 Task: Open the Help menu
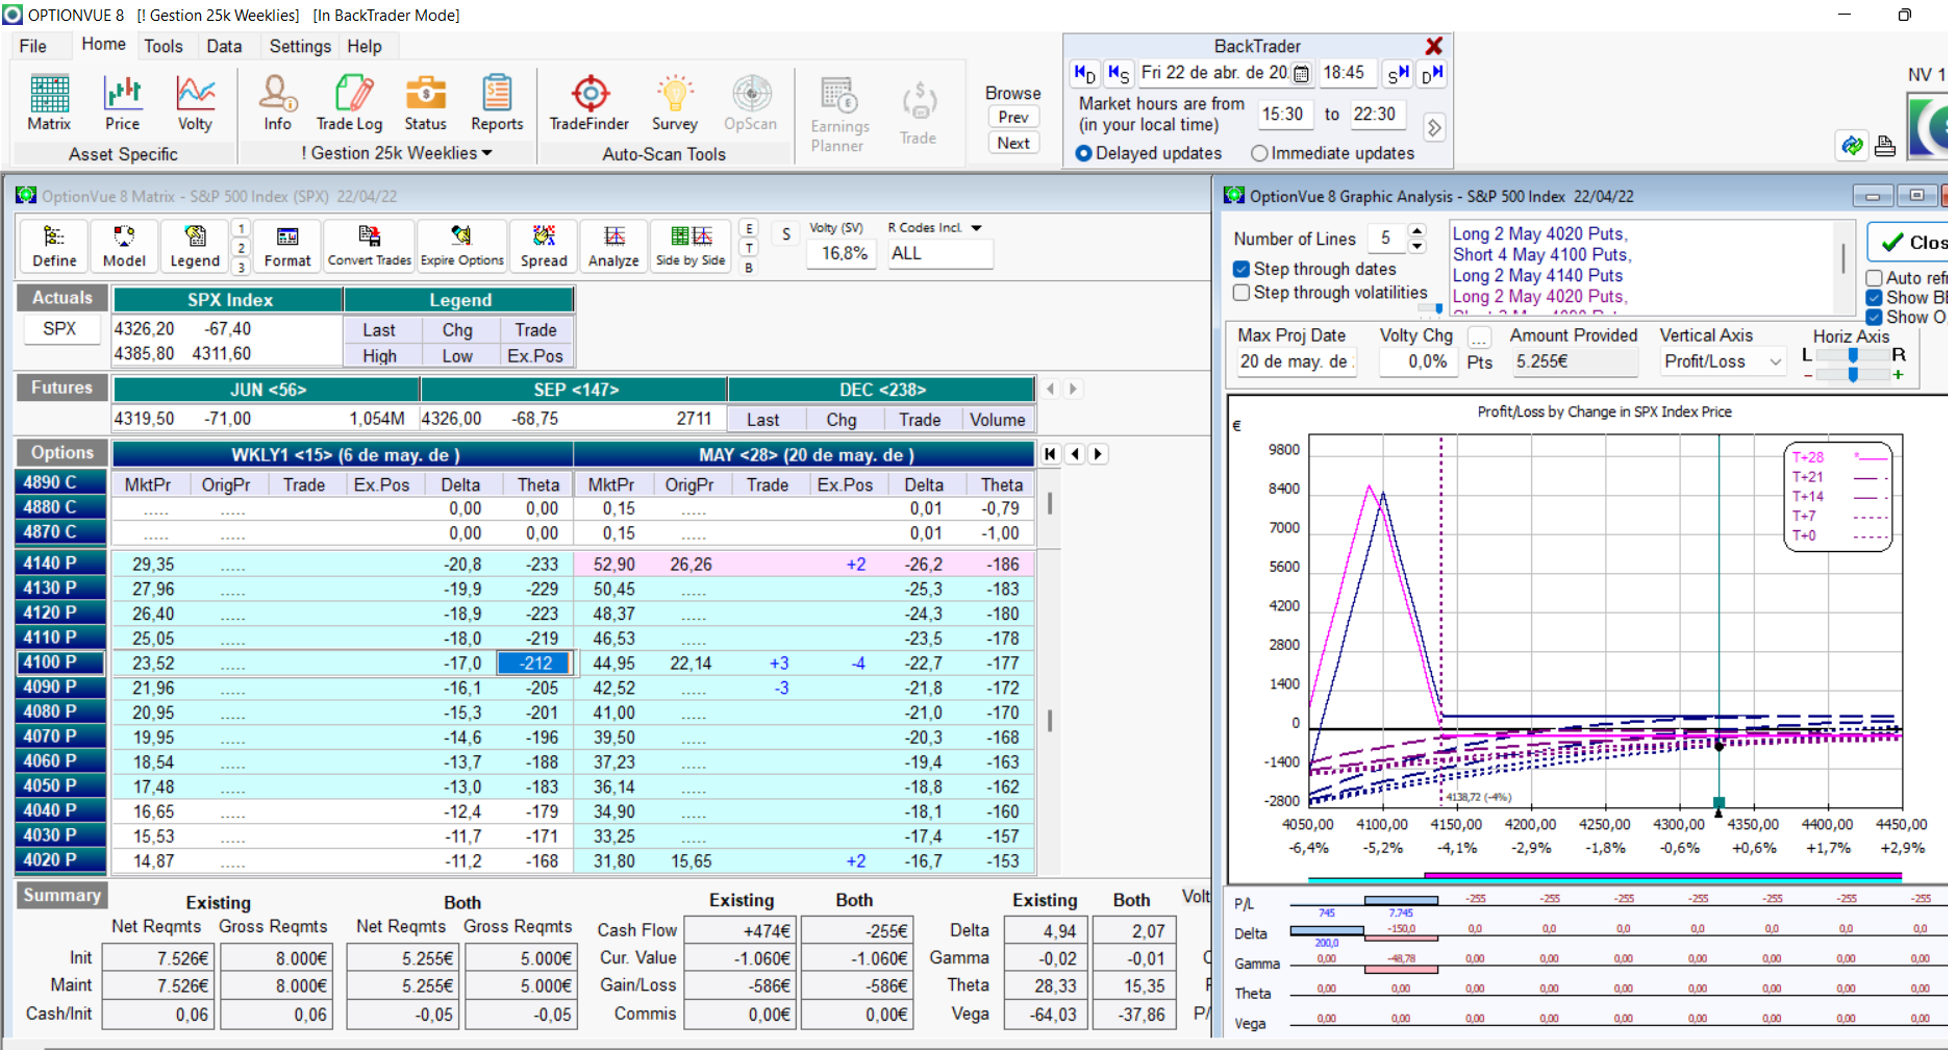(x=364, y=46)
